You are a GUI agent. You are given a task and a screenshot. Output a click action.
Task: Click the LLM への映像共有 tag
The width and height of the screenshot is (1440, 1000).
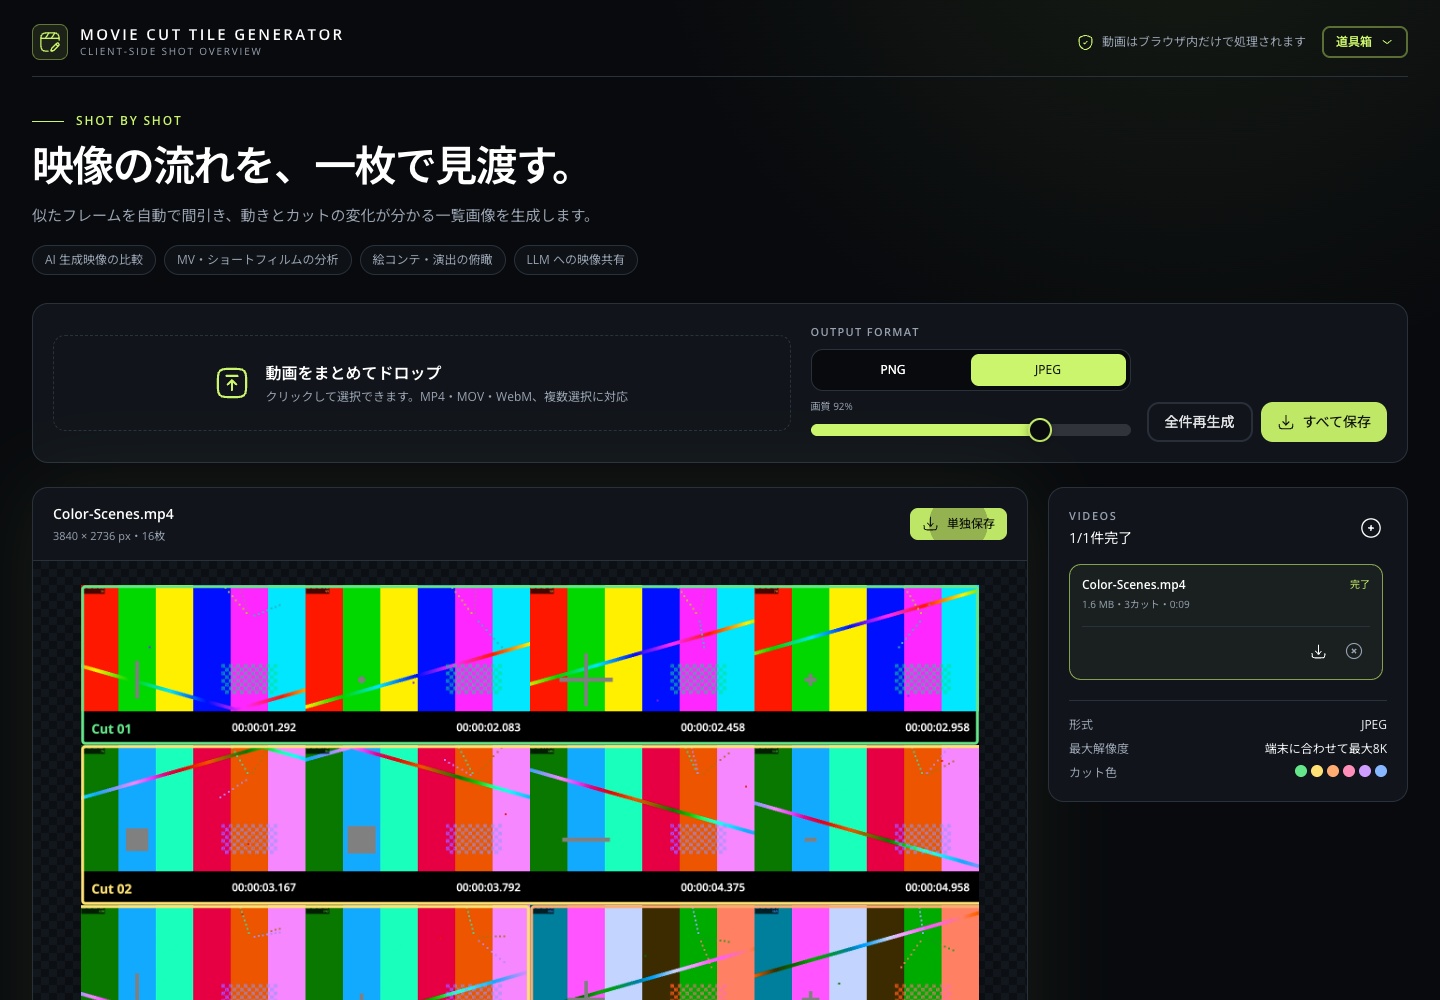(576, 260)
